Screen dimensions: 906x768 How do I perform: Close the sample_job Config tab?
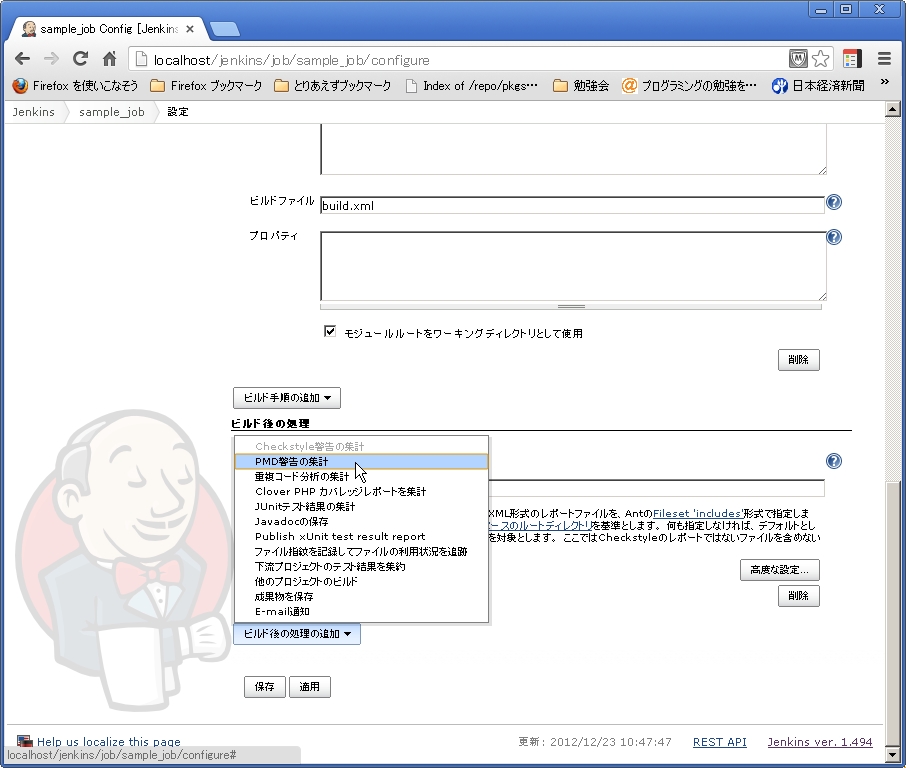pos(190,29)
